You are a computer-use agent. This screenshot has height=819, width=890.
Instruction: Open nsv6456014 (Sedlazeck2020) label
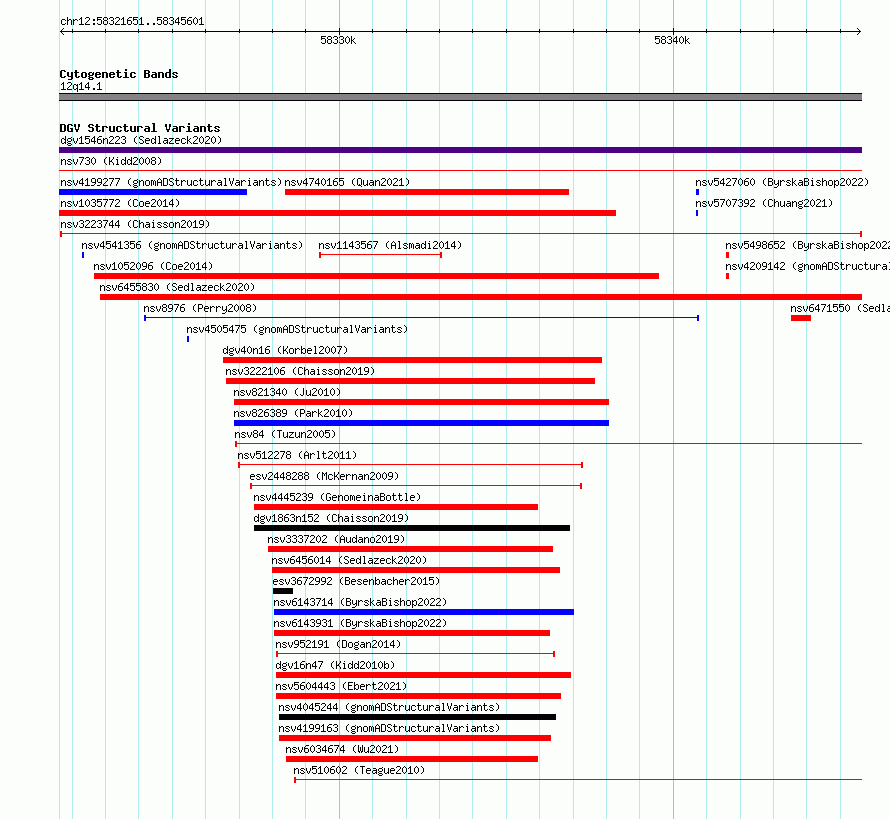pyautogui.click(x=349, y=560)
